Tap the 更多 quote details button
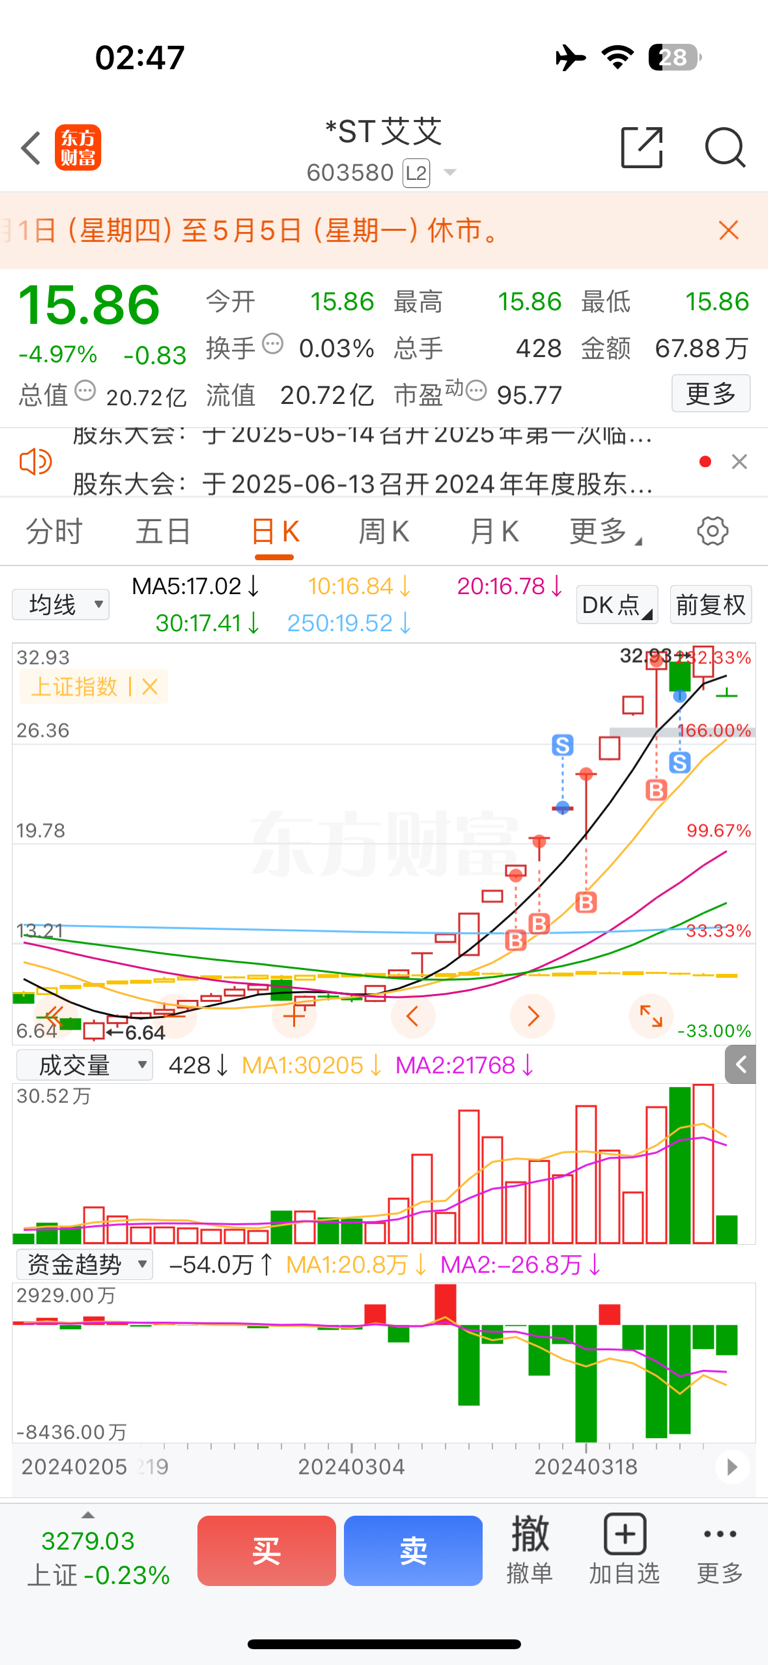 pyautogui.click(x=711, y=393)
